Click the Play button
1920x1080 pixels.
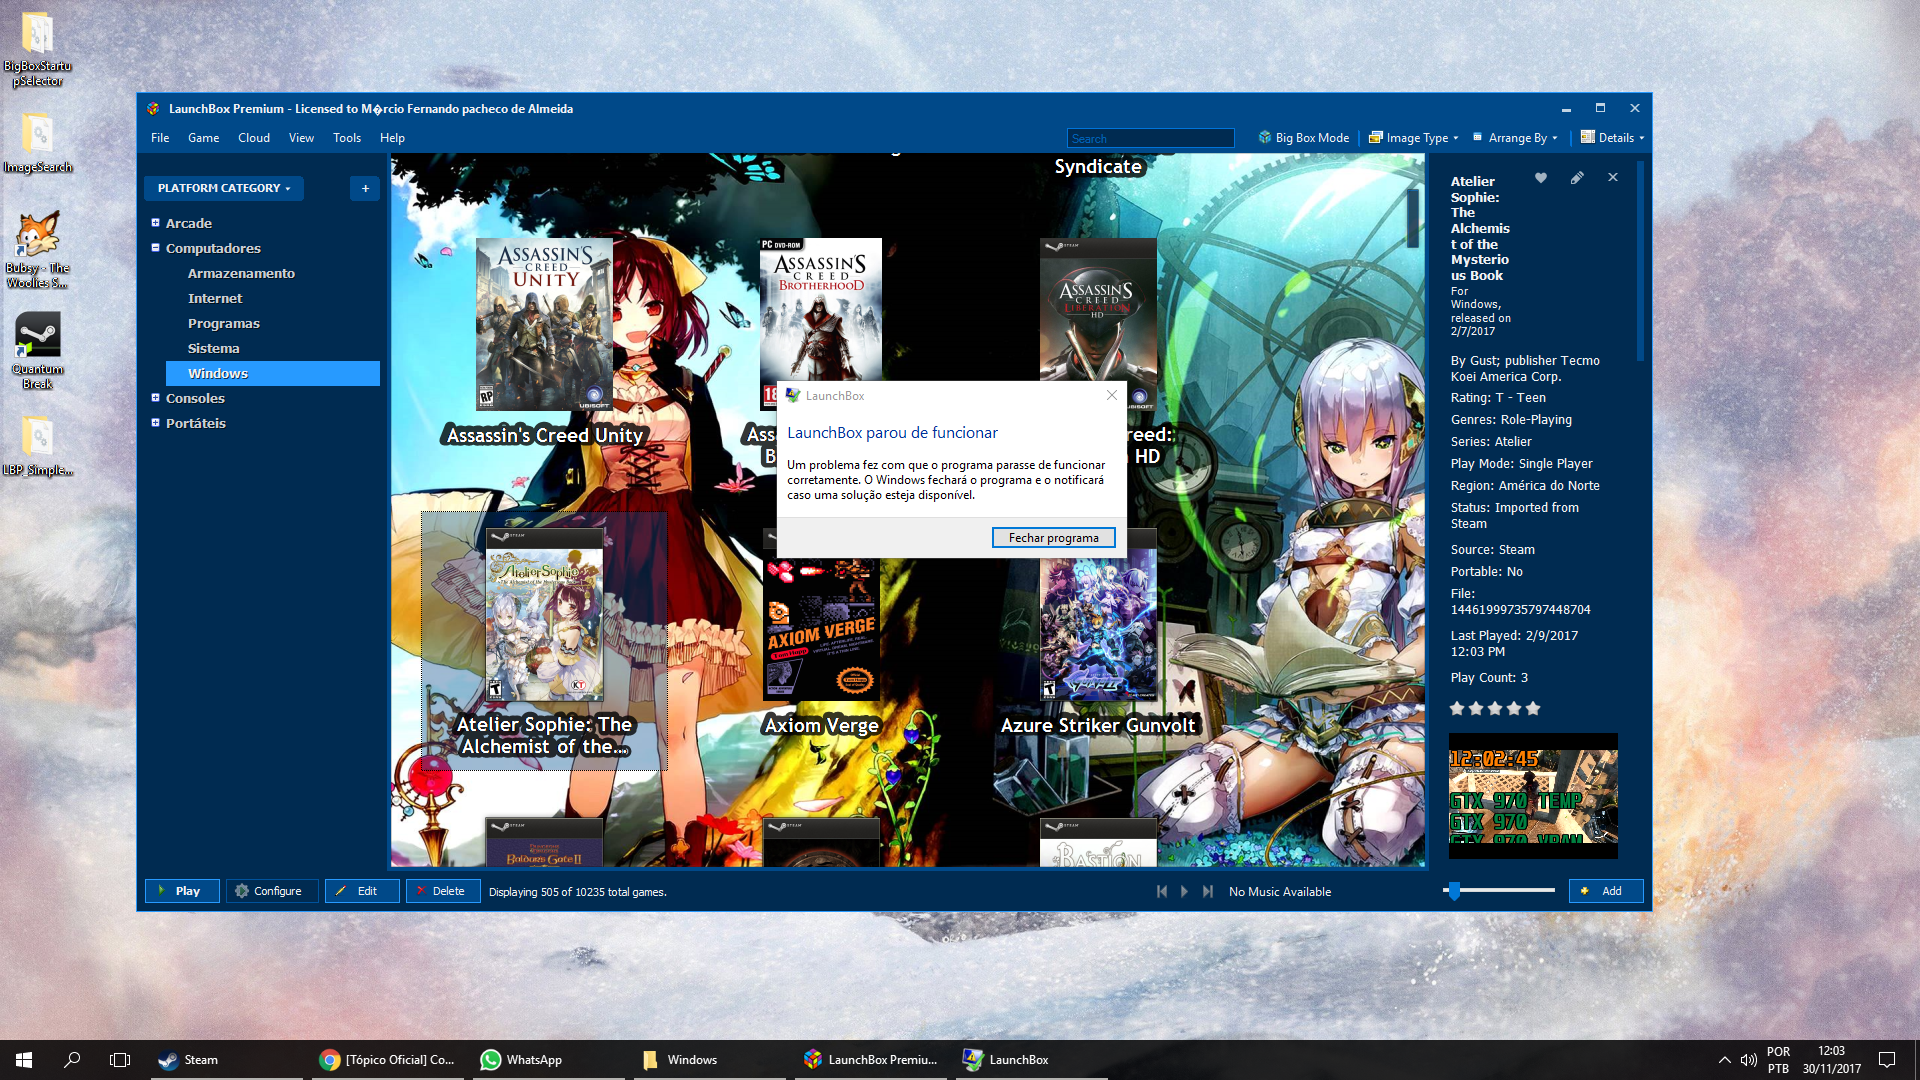coord(182,891)
